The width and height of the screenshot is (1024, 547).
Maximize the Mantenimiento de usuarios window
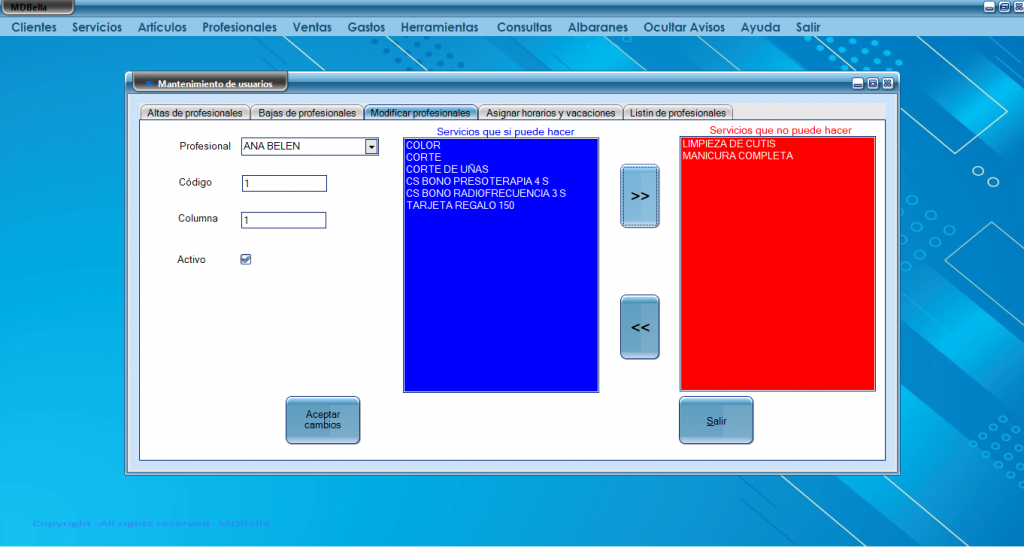pyautogui.click(x=873, y=84)
